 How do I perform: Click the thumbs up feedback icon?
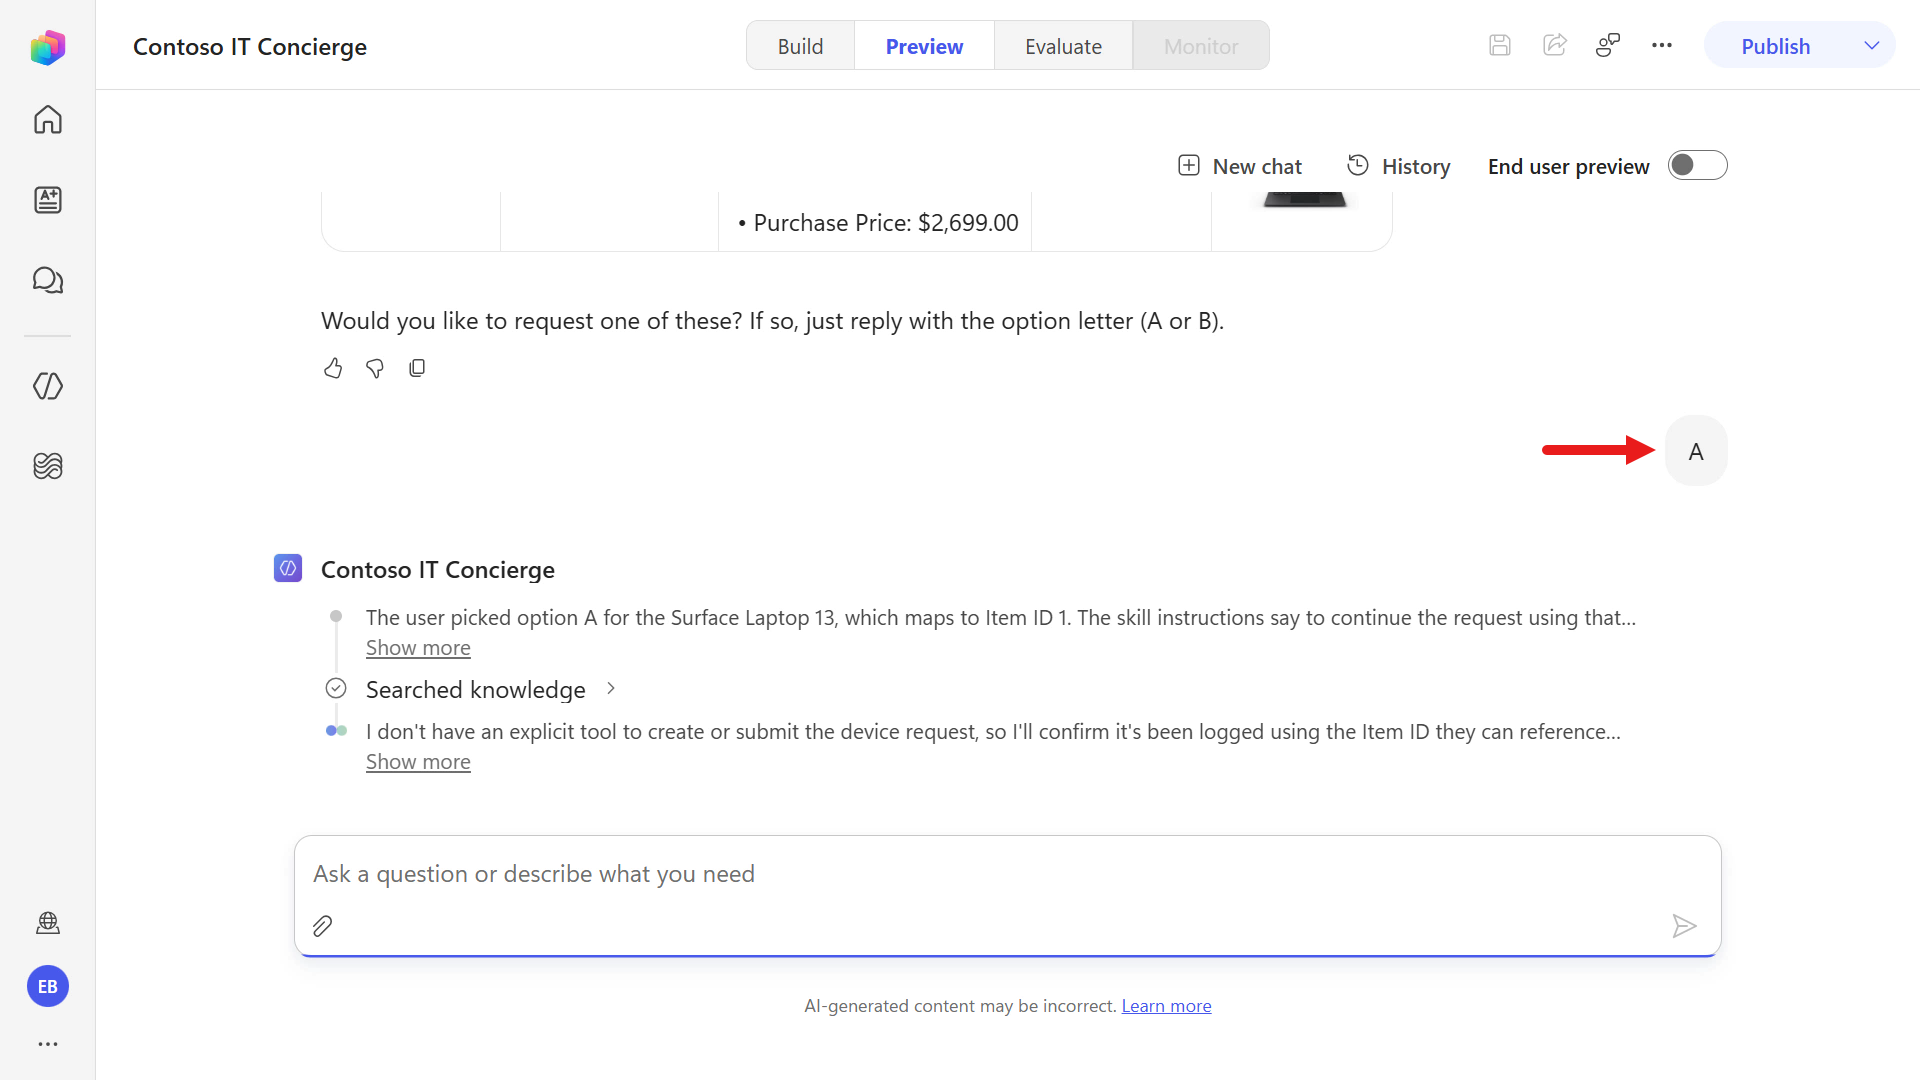(333, 368)
